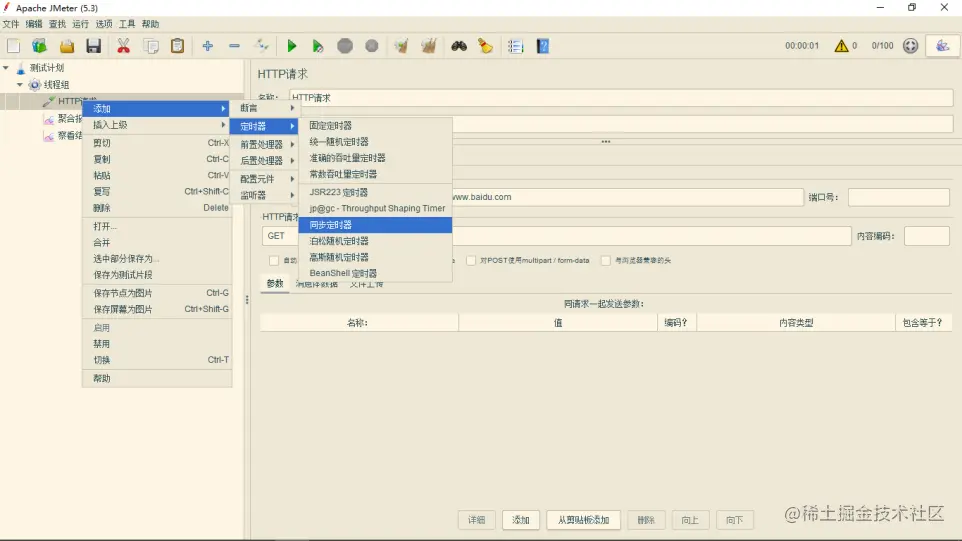Toggle the 自动重定向 checkbox
Viewport: 962px width, 541px height.
[x=274, y=261]
